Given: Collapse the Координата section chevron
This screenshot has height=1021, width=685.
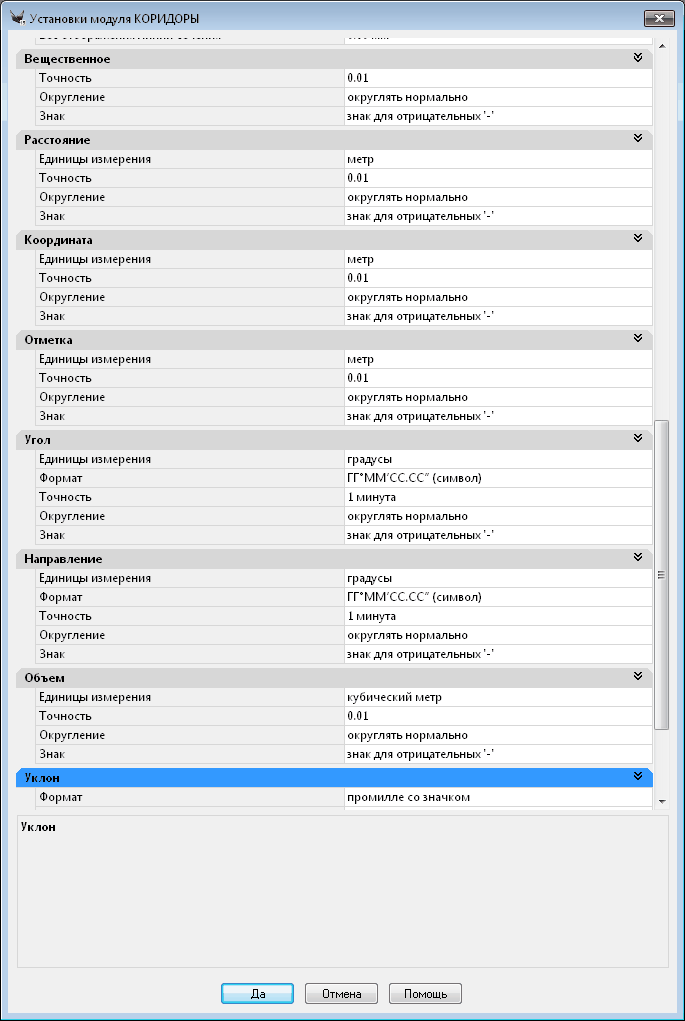Looking at the screenshot, I should [637, 239].
